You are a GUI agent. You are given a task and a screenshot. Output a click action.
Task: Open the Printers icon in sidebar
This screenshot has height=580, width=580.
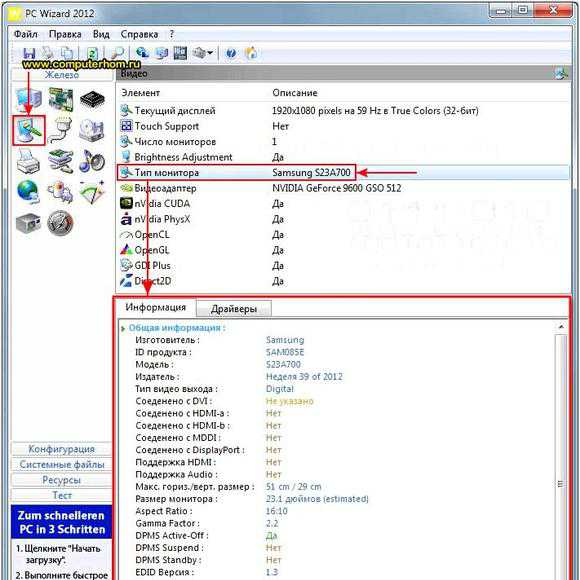pos(28,161)
